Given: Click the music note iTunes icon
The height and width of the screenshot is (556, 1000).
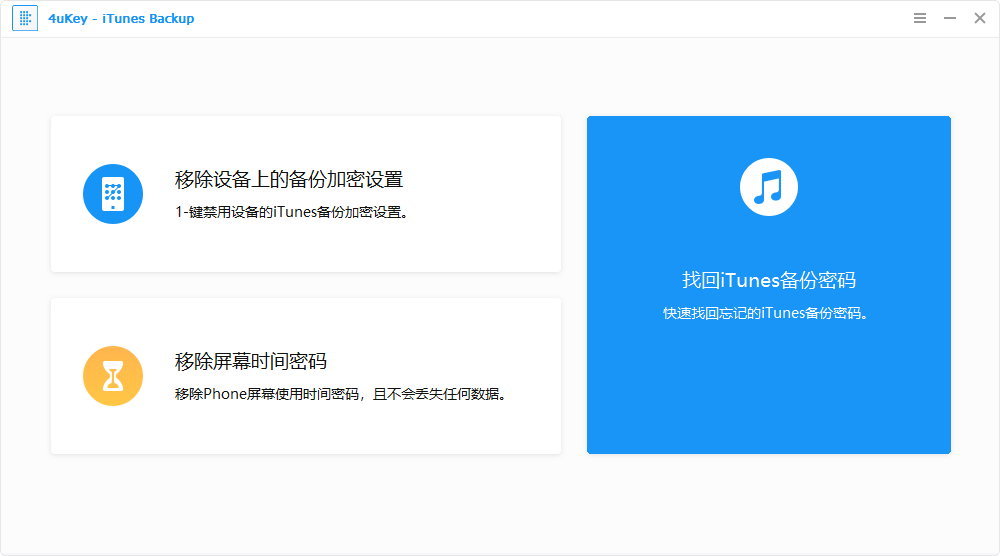Looking at the screenshot, I should pyautogui.click(x=768, y=187).
